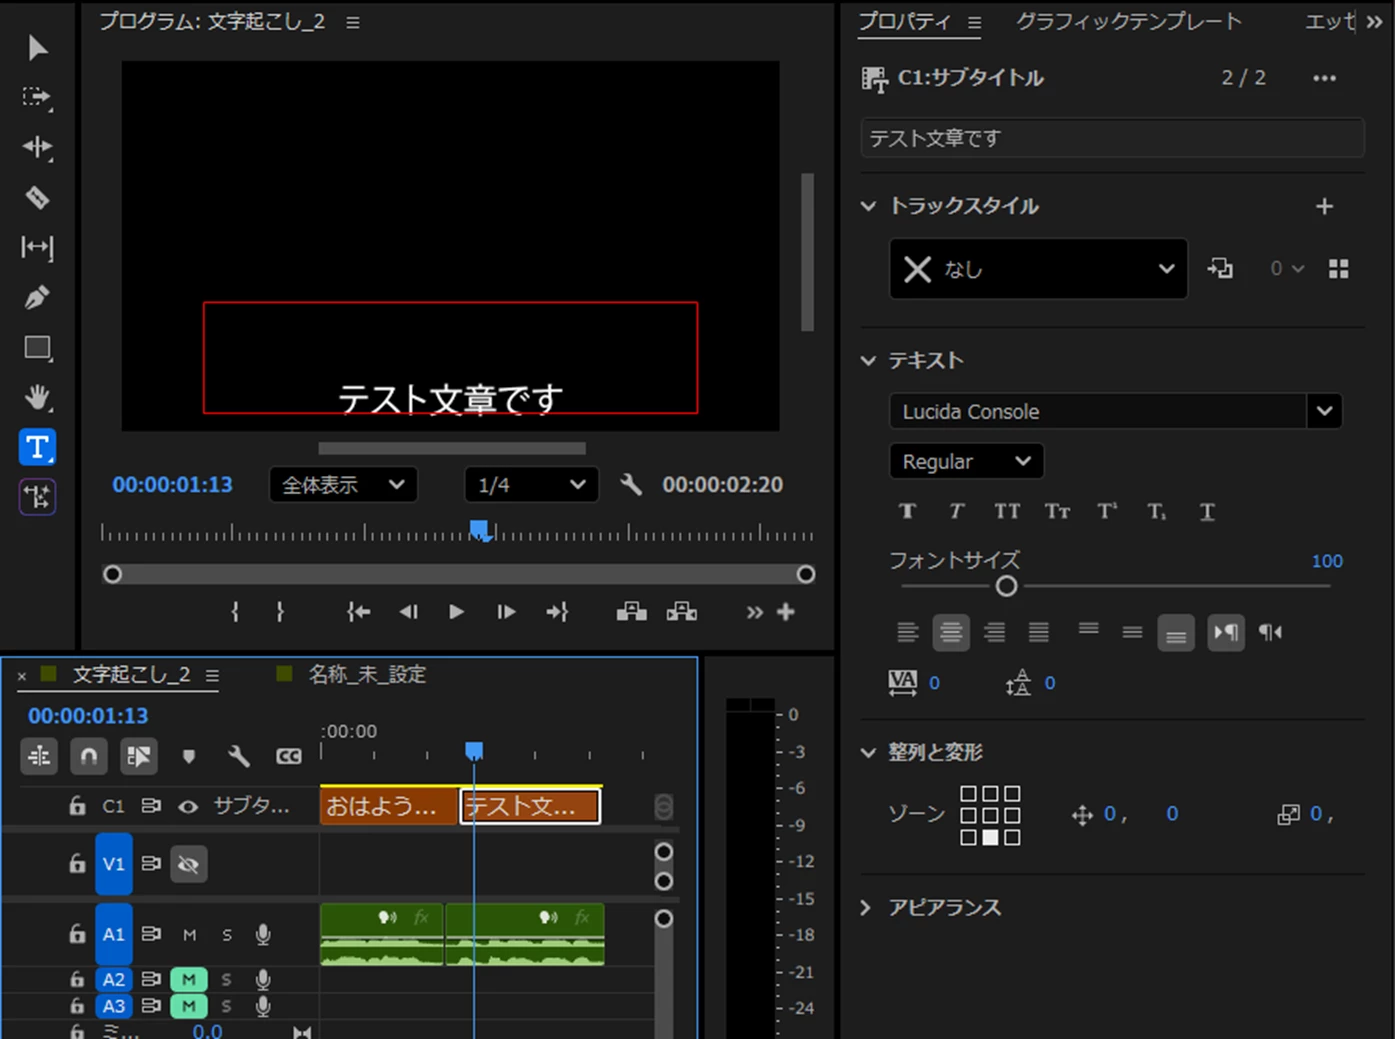Switch to the 名称_未_設定 sequence tab
The height and width of the screenshot is (1039, 1395).
click(x=367, y=674)
